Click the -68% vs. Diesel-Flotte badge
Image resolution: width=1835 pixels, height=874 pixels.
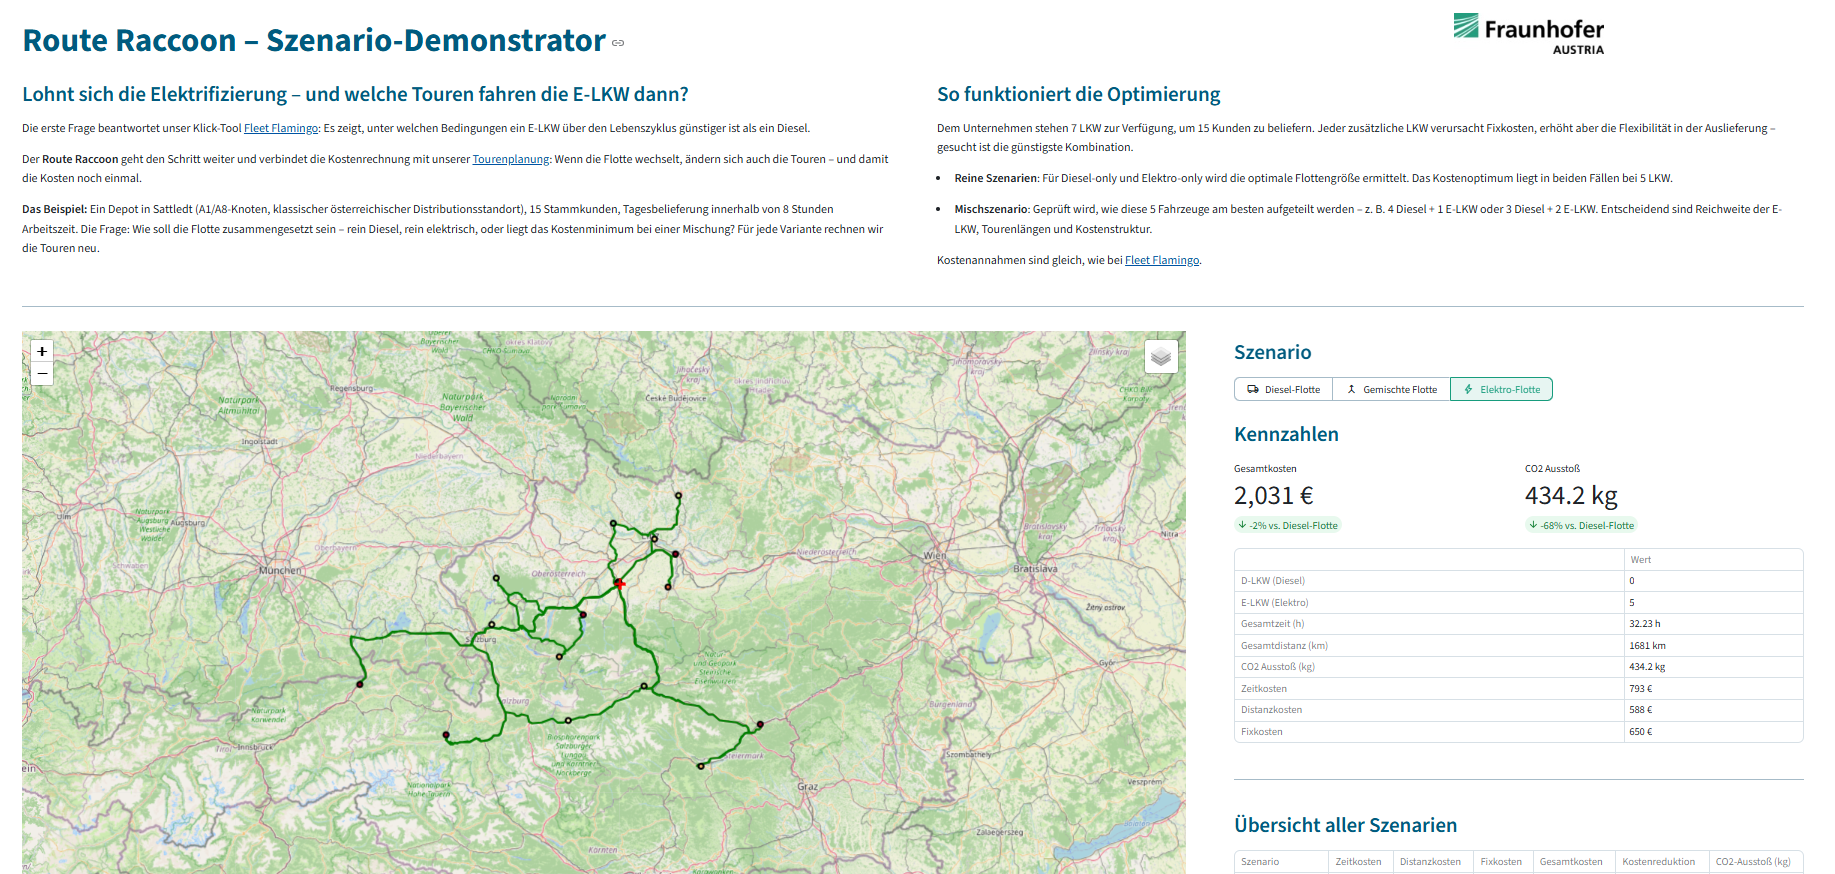coord(1581,525)
